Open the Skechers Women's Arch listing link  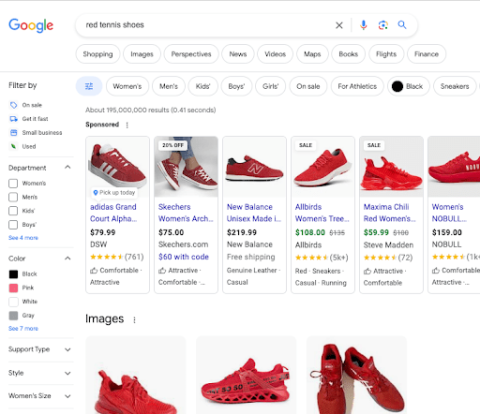(x=186, y=213)
